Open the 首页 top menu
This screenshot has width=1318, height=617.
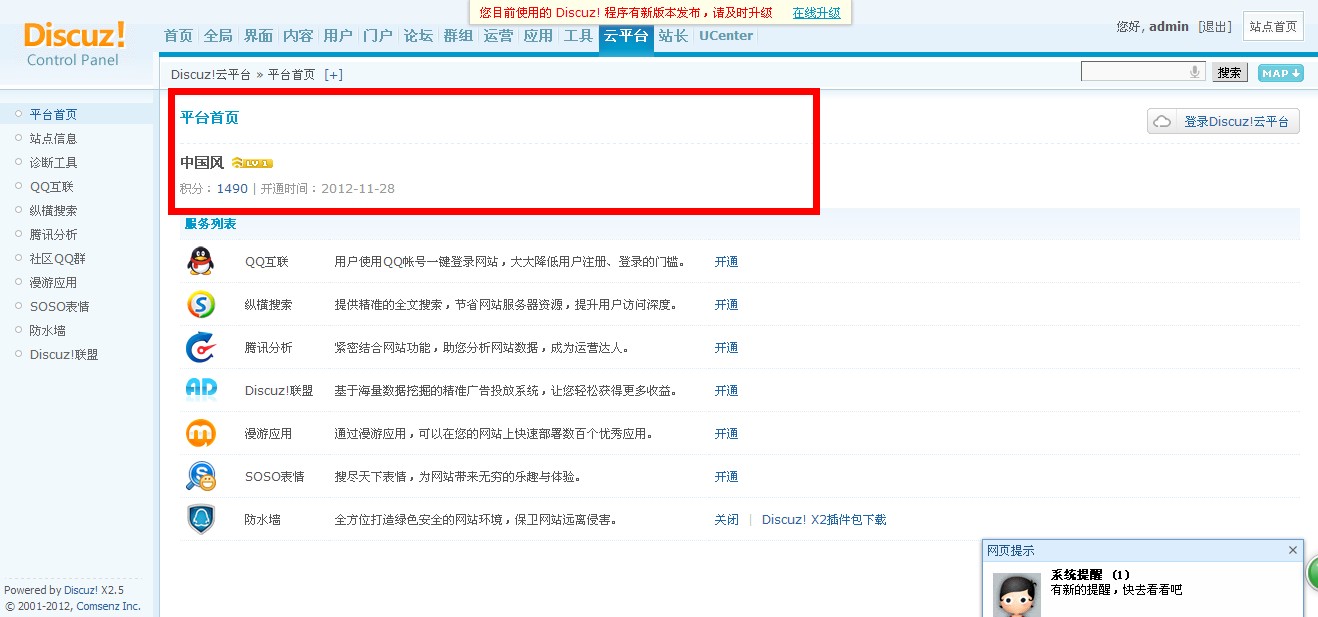click(x=178, y=36)
